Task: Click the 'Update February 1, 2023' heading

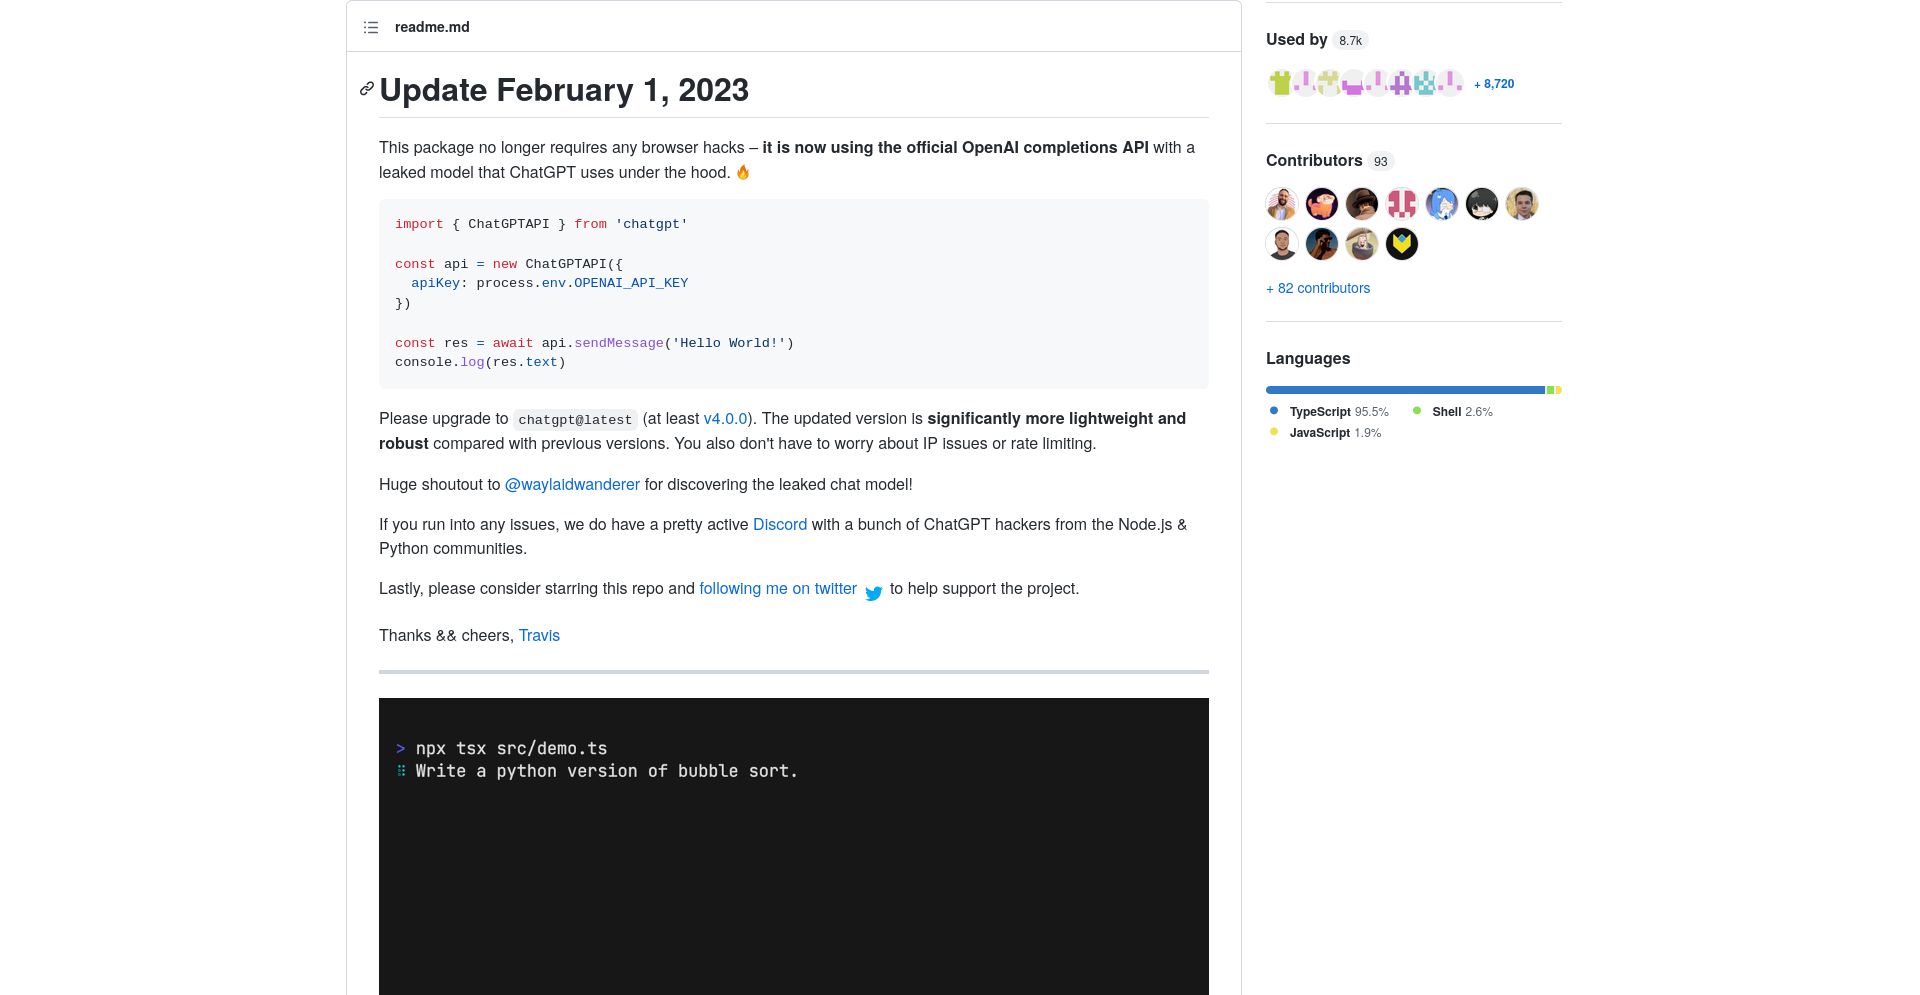Action: pyautogui.click(x=564, y=90)
